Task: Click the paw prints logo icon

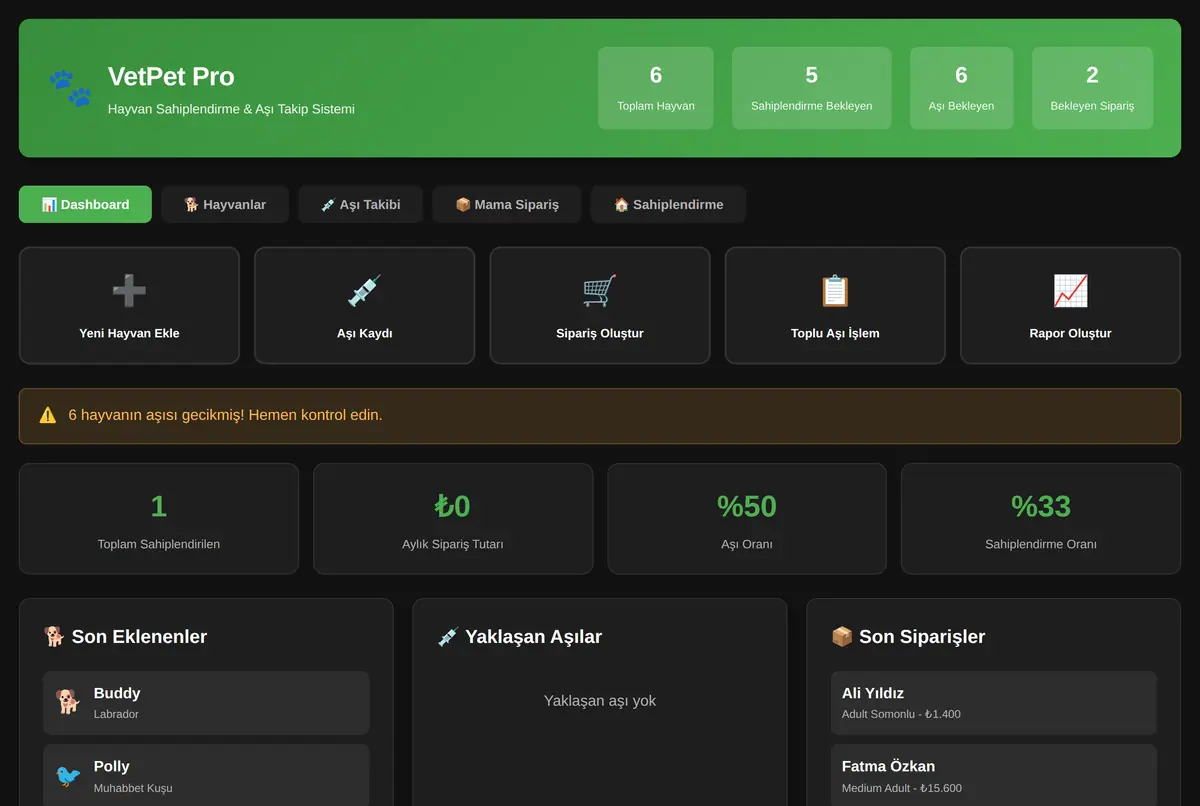Action: click(70, 88)
